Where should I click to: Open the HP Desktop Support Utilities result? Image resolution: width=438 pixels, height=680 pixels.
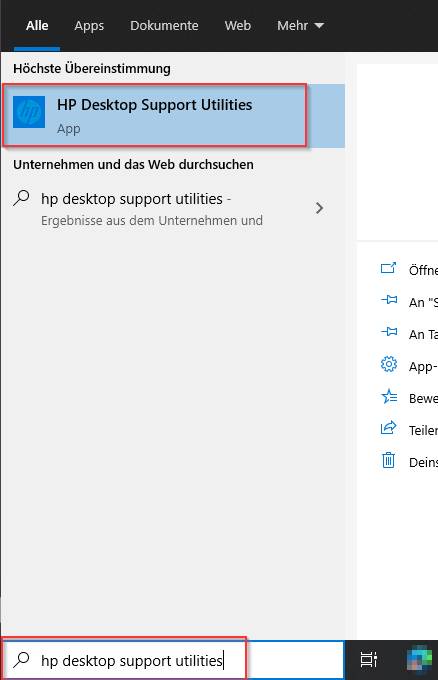tap(173, 116)
